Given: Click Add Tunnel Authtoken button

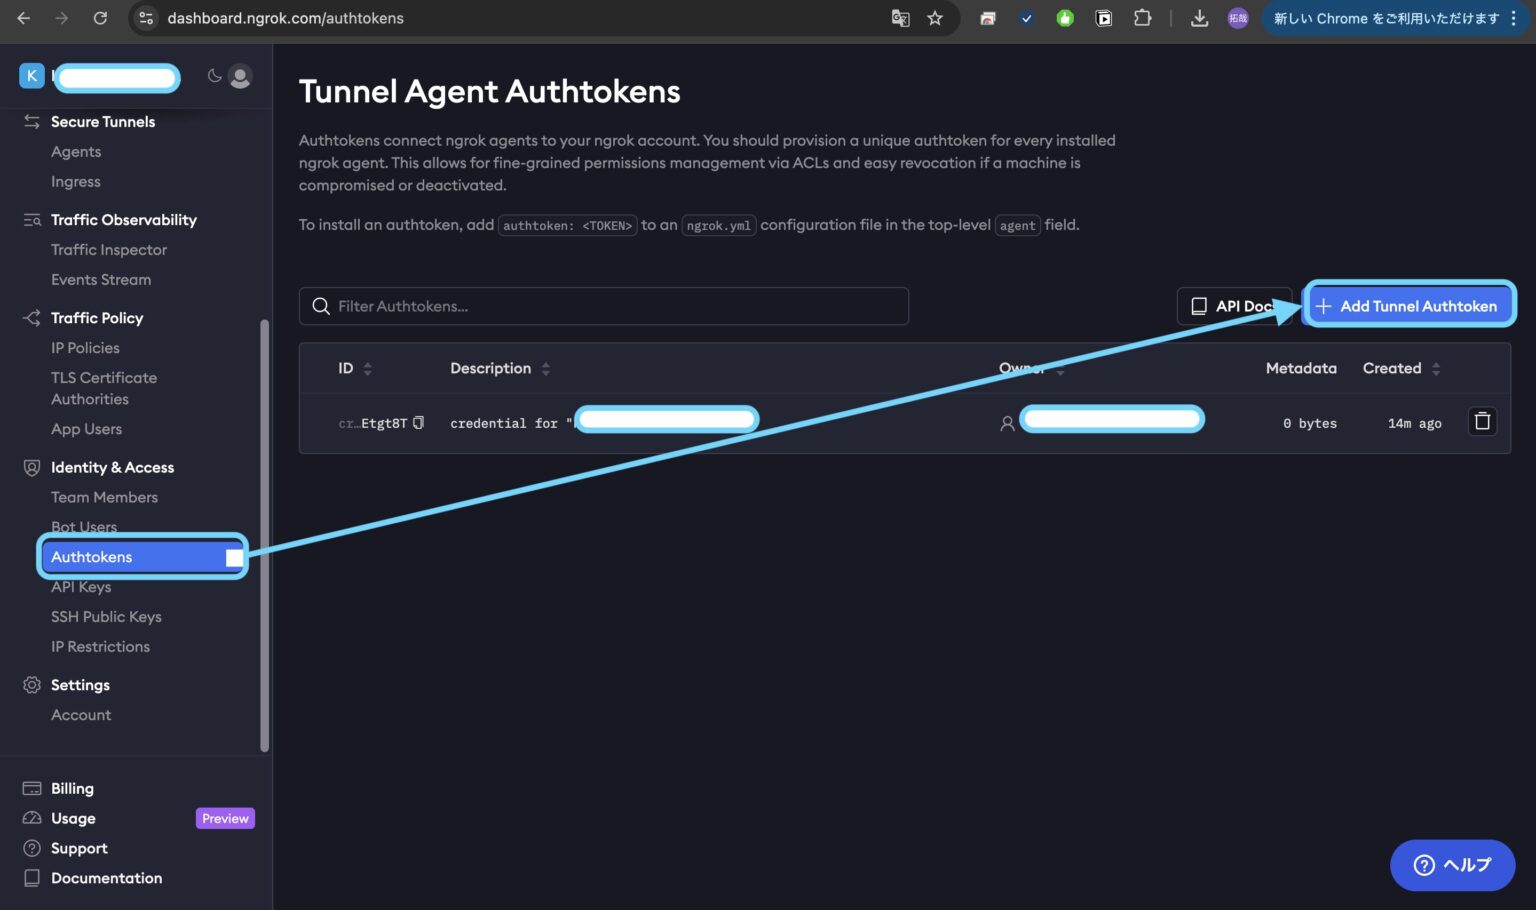Looking at the screenshot, I should (x=1408, y=306).
